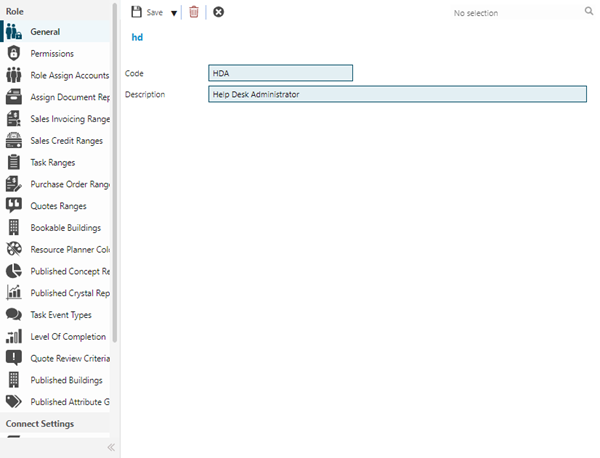The height and width of the screenshot is (458, 600).
Task: Click the sidebar vertical scrollbar
Action: click(x=116, y=180)
